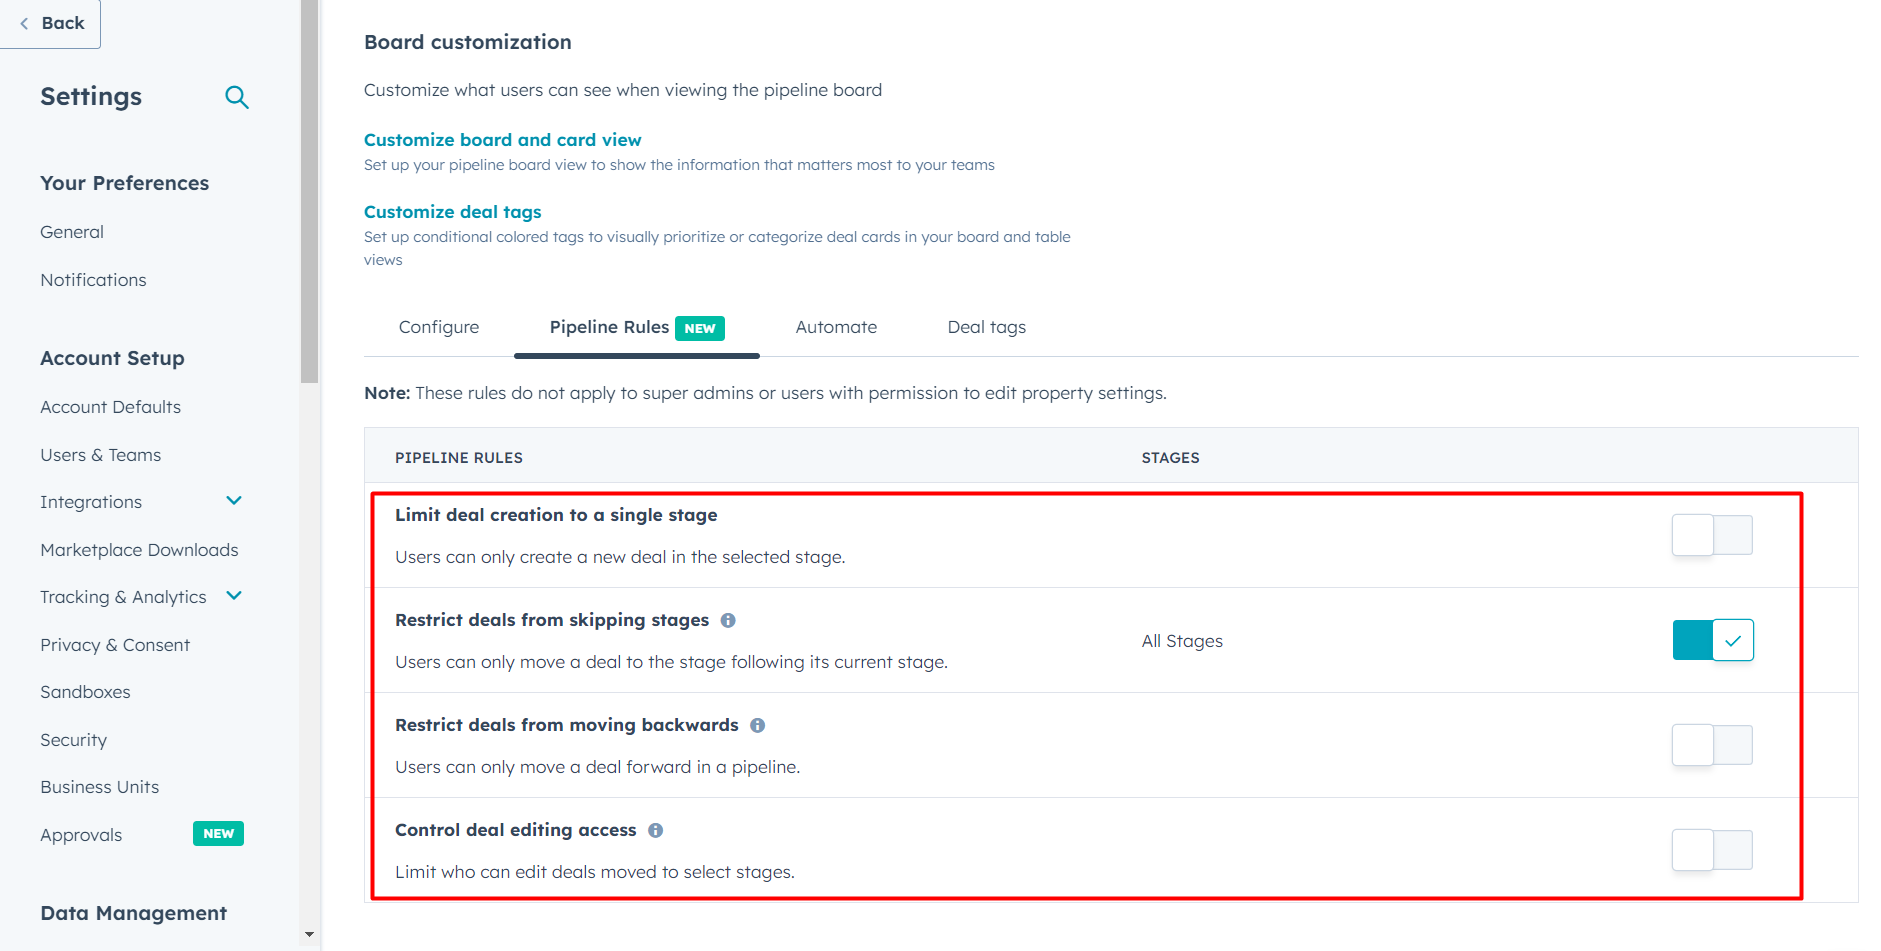Click the info icon beside Control deal editing access
Viewport: 1881px width, 951px height.
(656, 830)
